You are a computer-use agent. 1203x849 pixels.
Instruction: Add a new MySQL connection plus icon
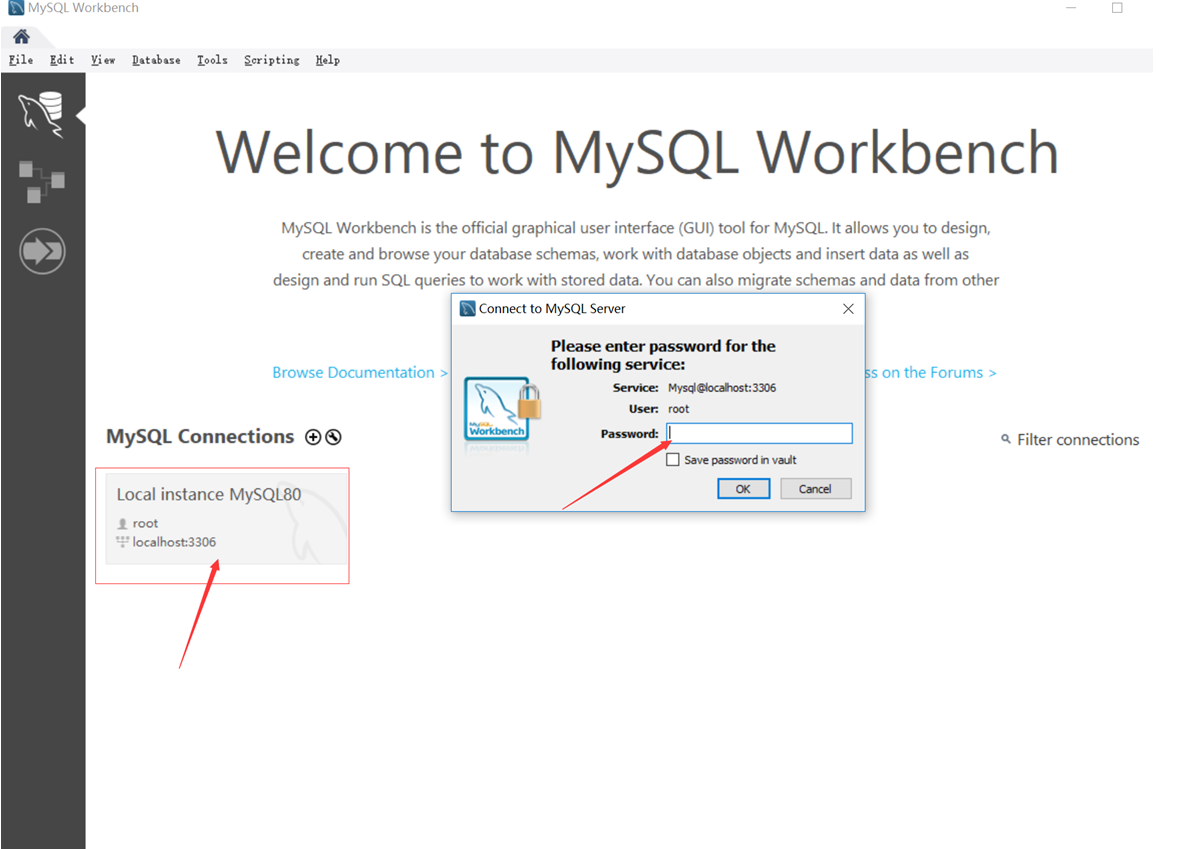coord(313,437)
